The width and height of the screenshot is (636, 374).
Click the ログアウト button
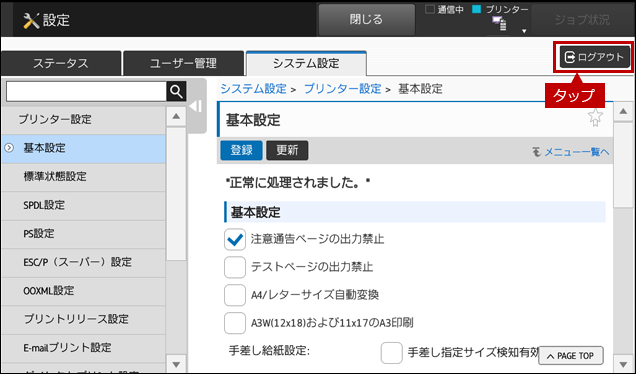point(595,57)
